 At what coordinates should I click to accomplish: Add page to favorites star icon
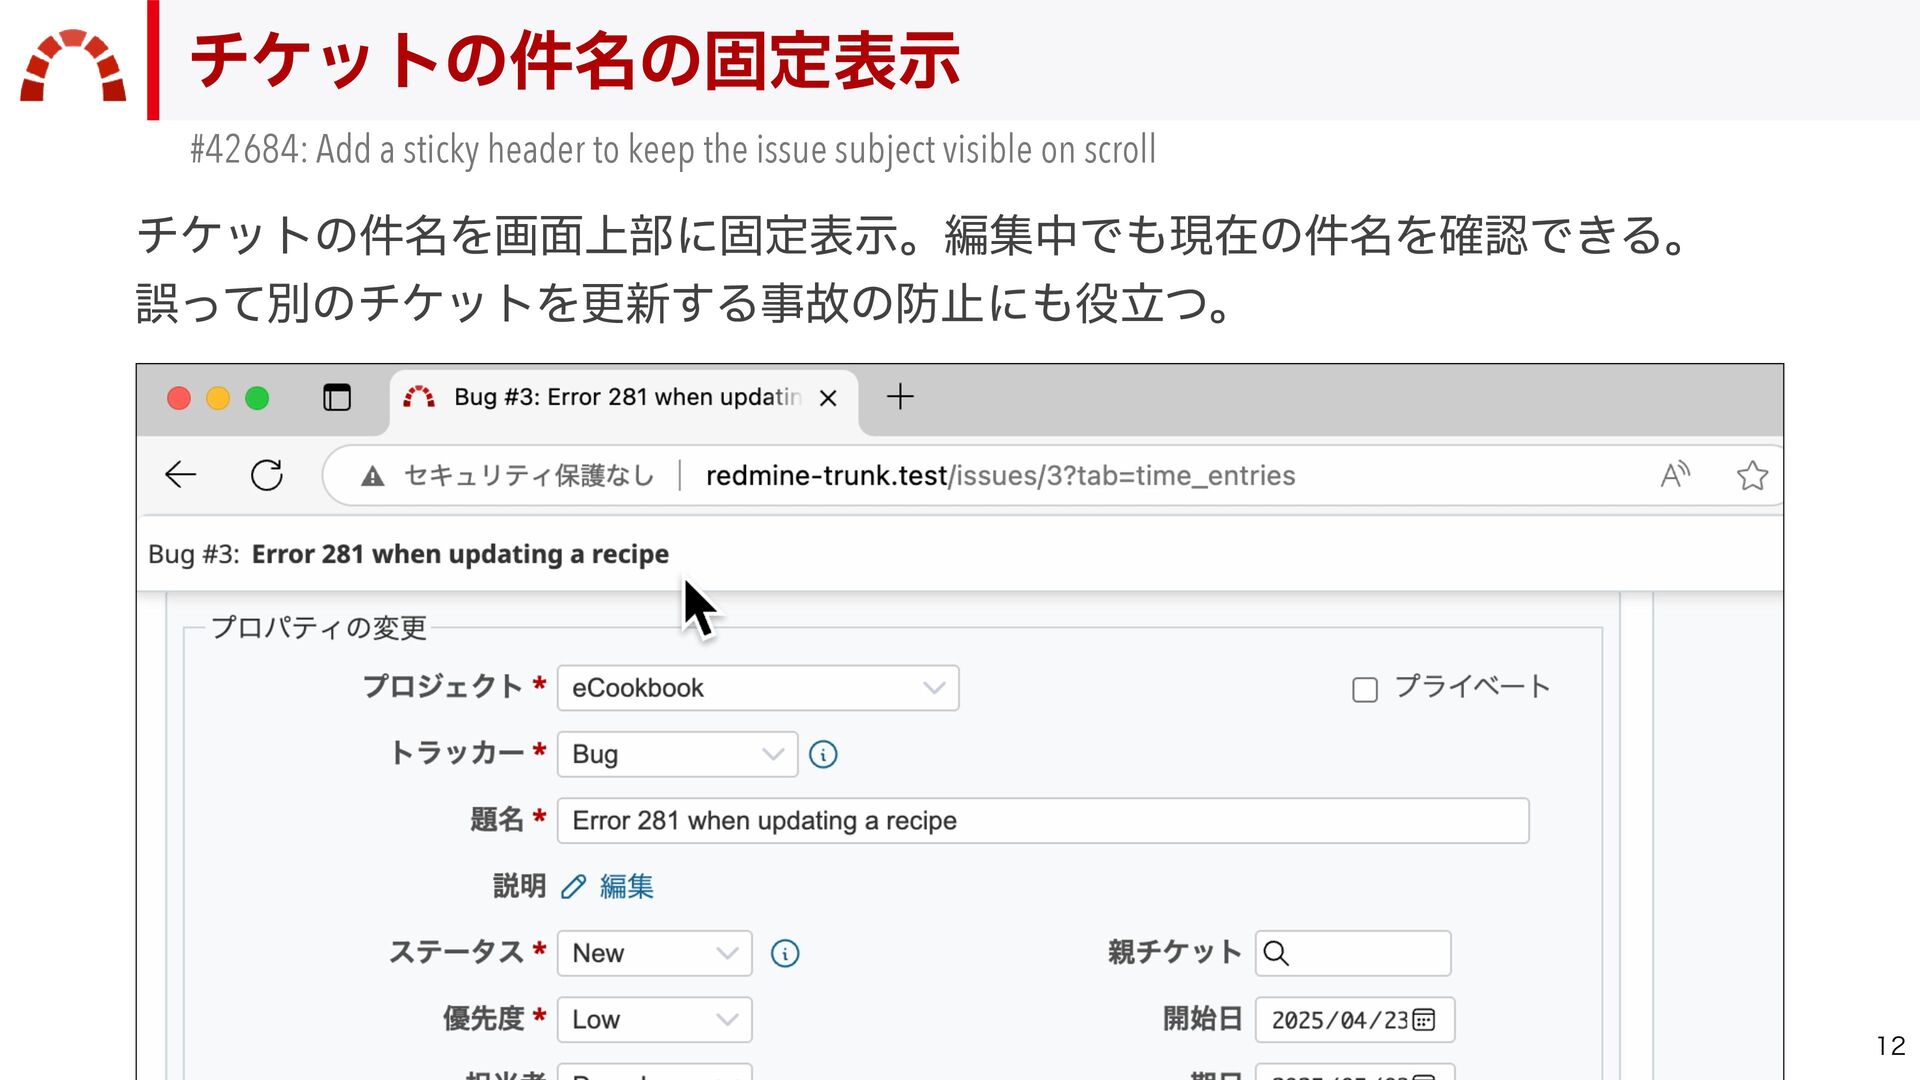1752,475
